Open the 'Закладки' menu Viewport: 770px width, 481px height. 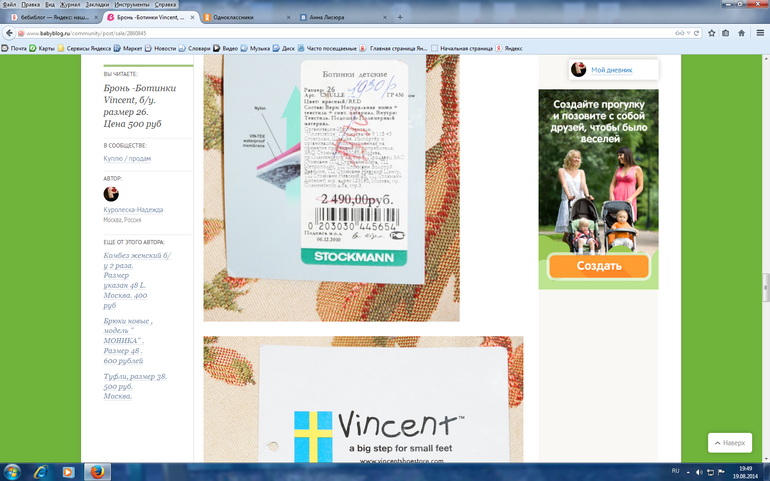click(x=97, y=5)
